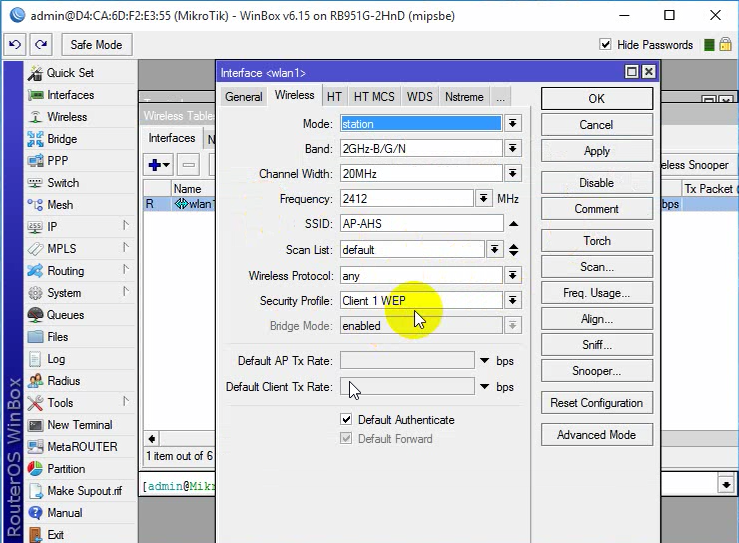Select Interfaces tab in Wireless Tables

172,138
